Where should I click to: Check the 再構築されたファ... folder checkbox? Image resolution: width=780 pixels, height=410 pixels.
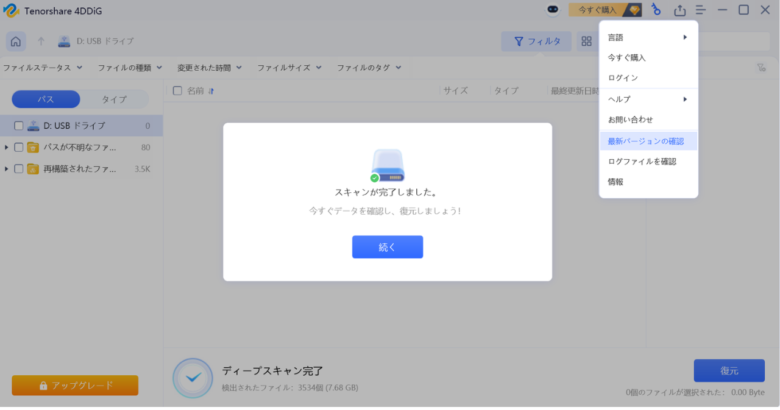(x=18, y=169)
